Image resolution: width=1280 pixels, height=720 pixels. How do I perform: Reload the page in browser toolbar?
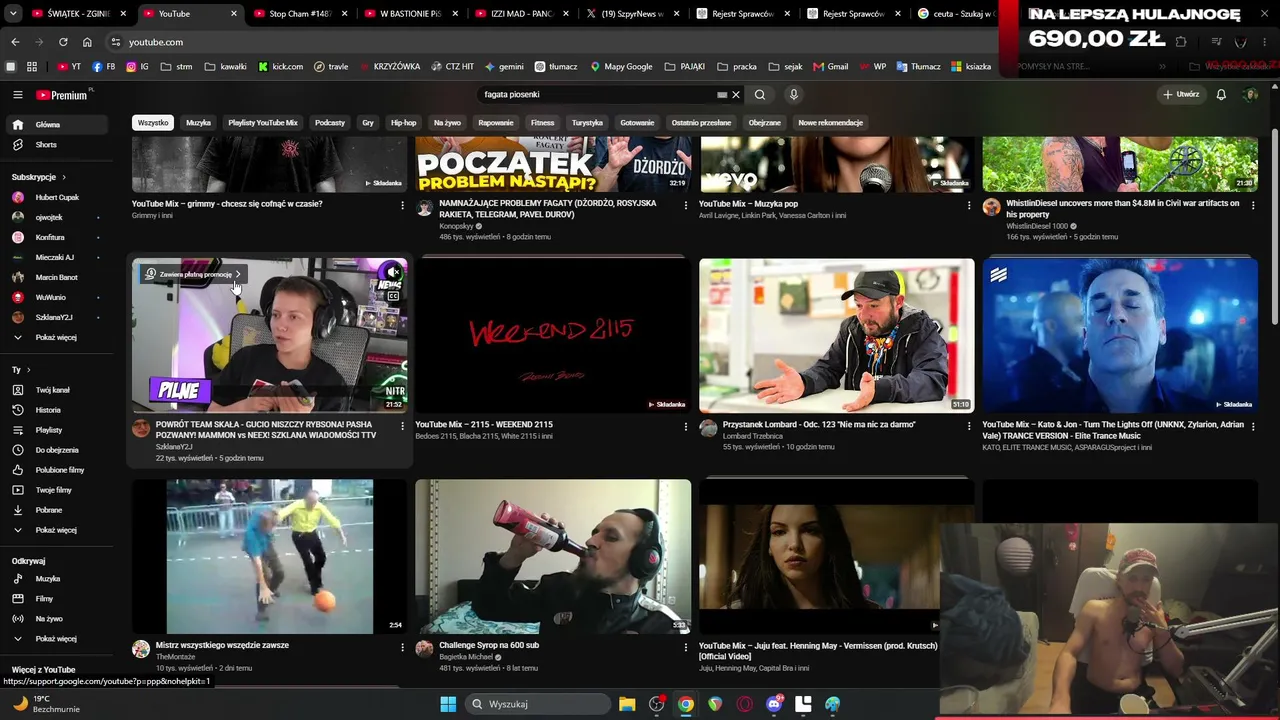coord(63,42)
